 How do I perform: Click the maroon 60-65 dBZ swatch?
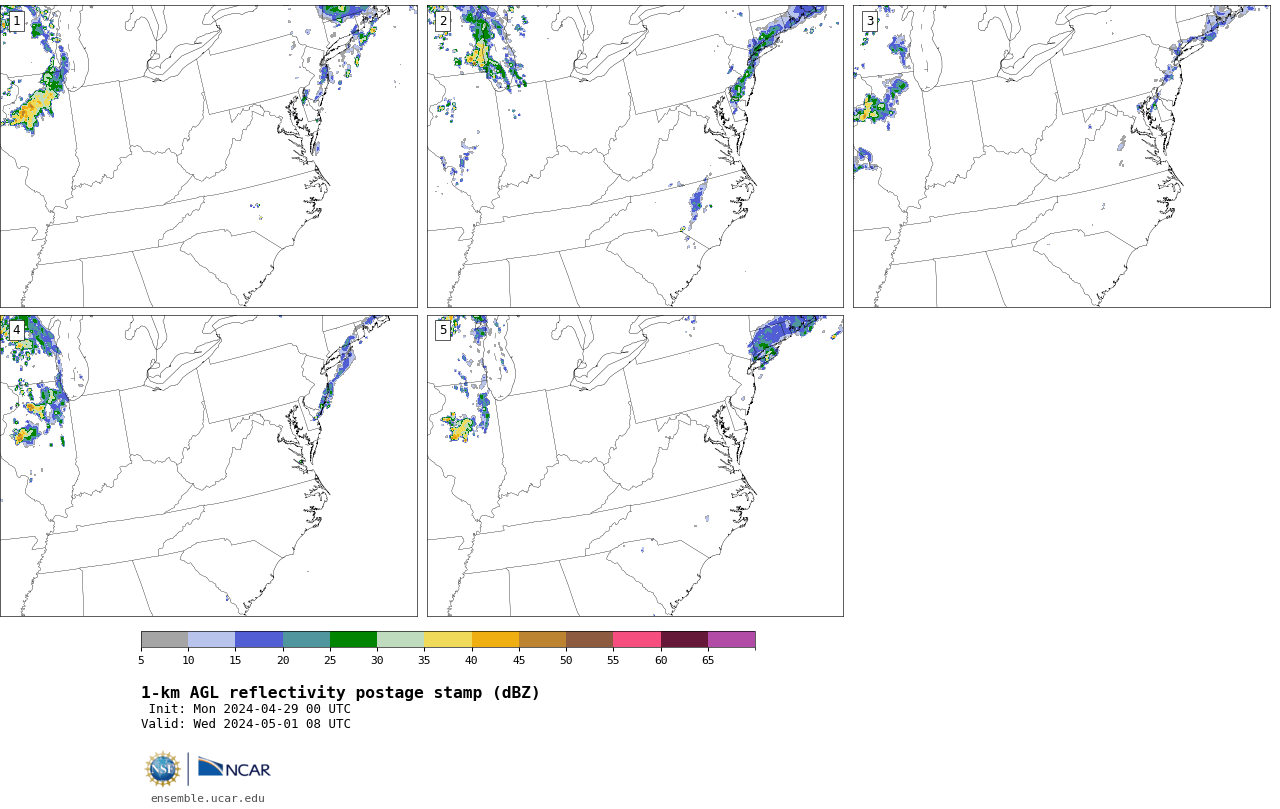[x=684, y=640]
